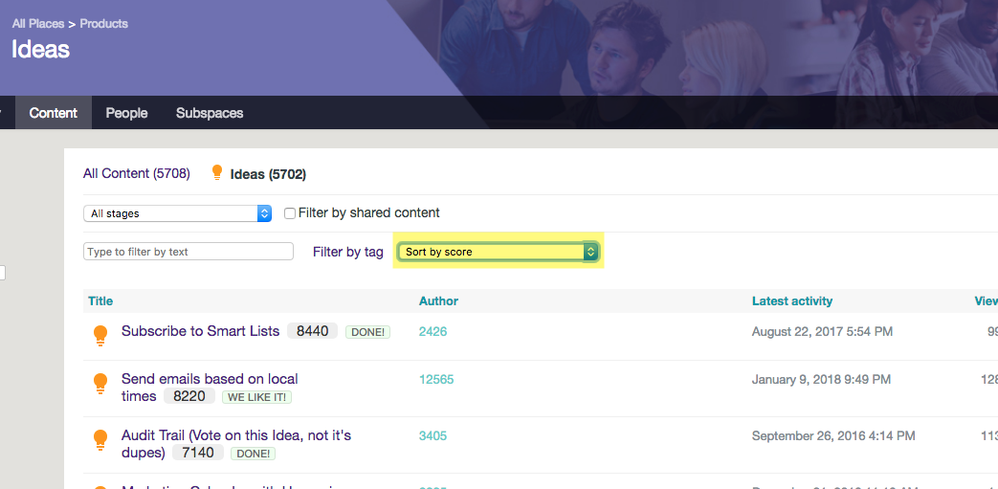Click lightbulb icon beside Send emails based on local times
Image resolution: width=998 pixels, height=489 pixels.
(101, 383)
